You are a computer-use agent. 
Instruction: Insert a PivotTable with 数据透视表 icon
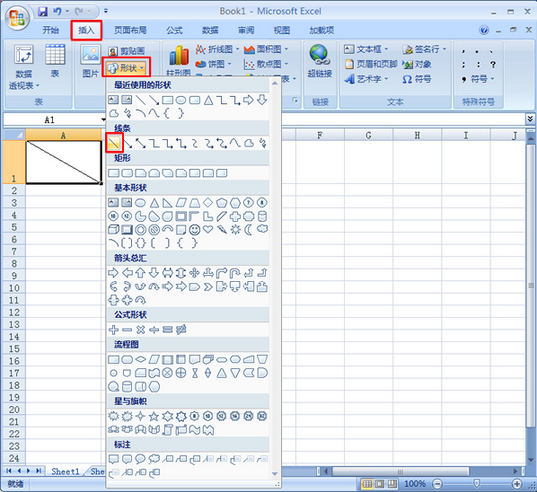[24, 66]
